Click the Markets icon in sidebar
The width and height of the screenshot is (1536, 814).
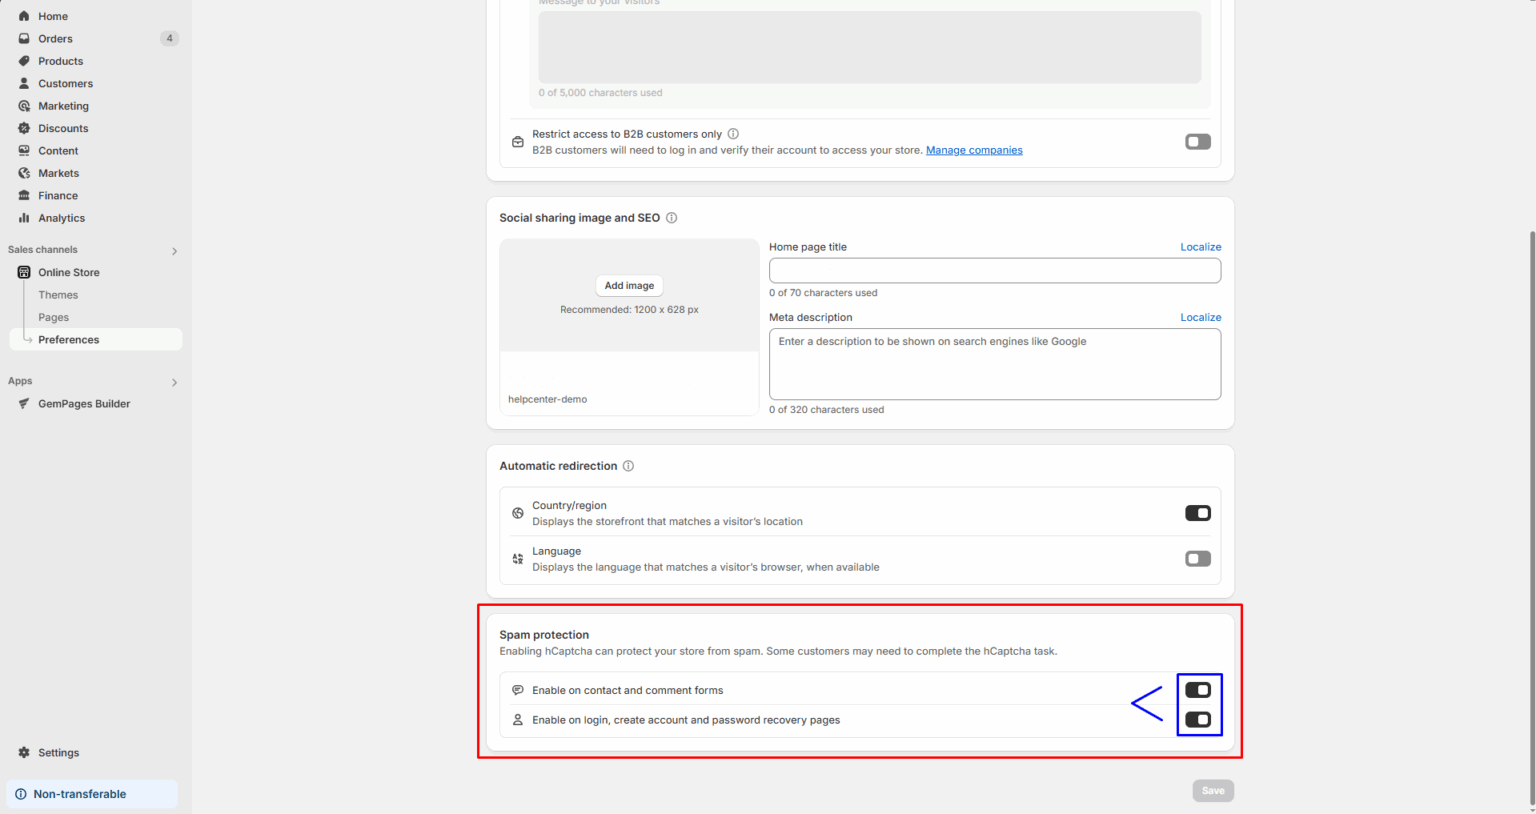click(x=25, y=173)
